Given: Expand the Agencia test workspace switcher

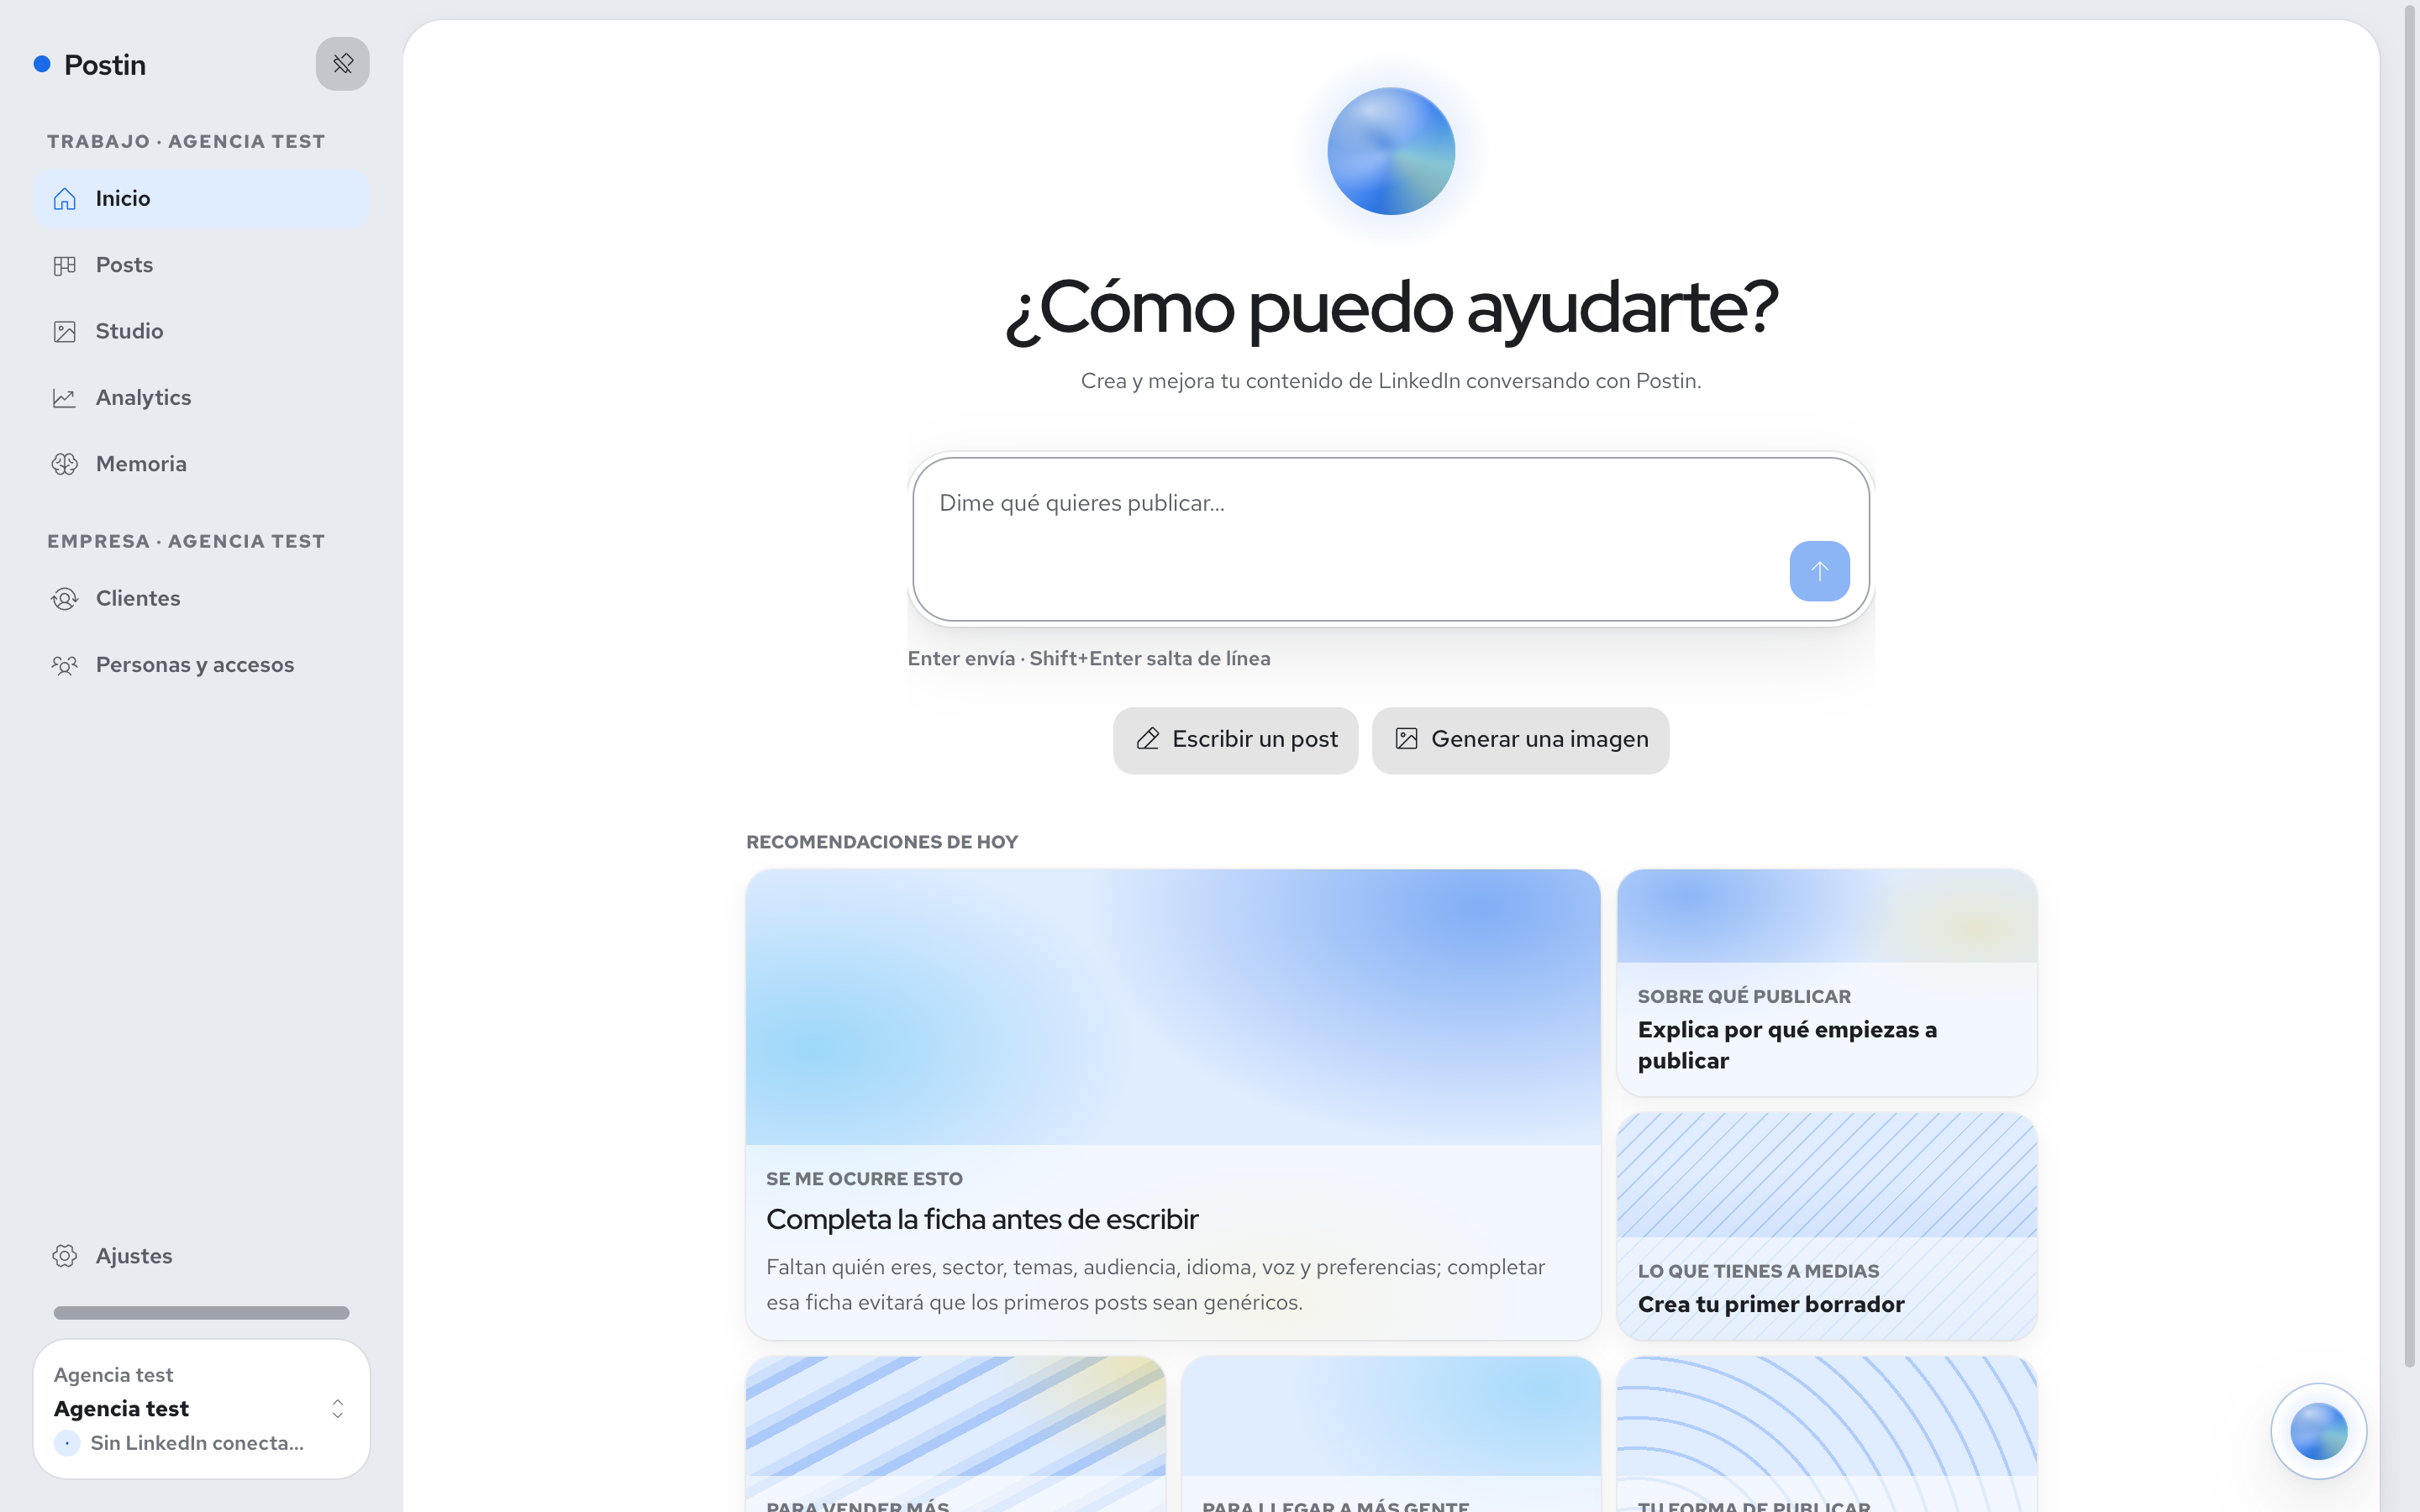Looking at the screenshot, I should point(201,1409).
